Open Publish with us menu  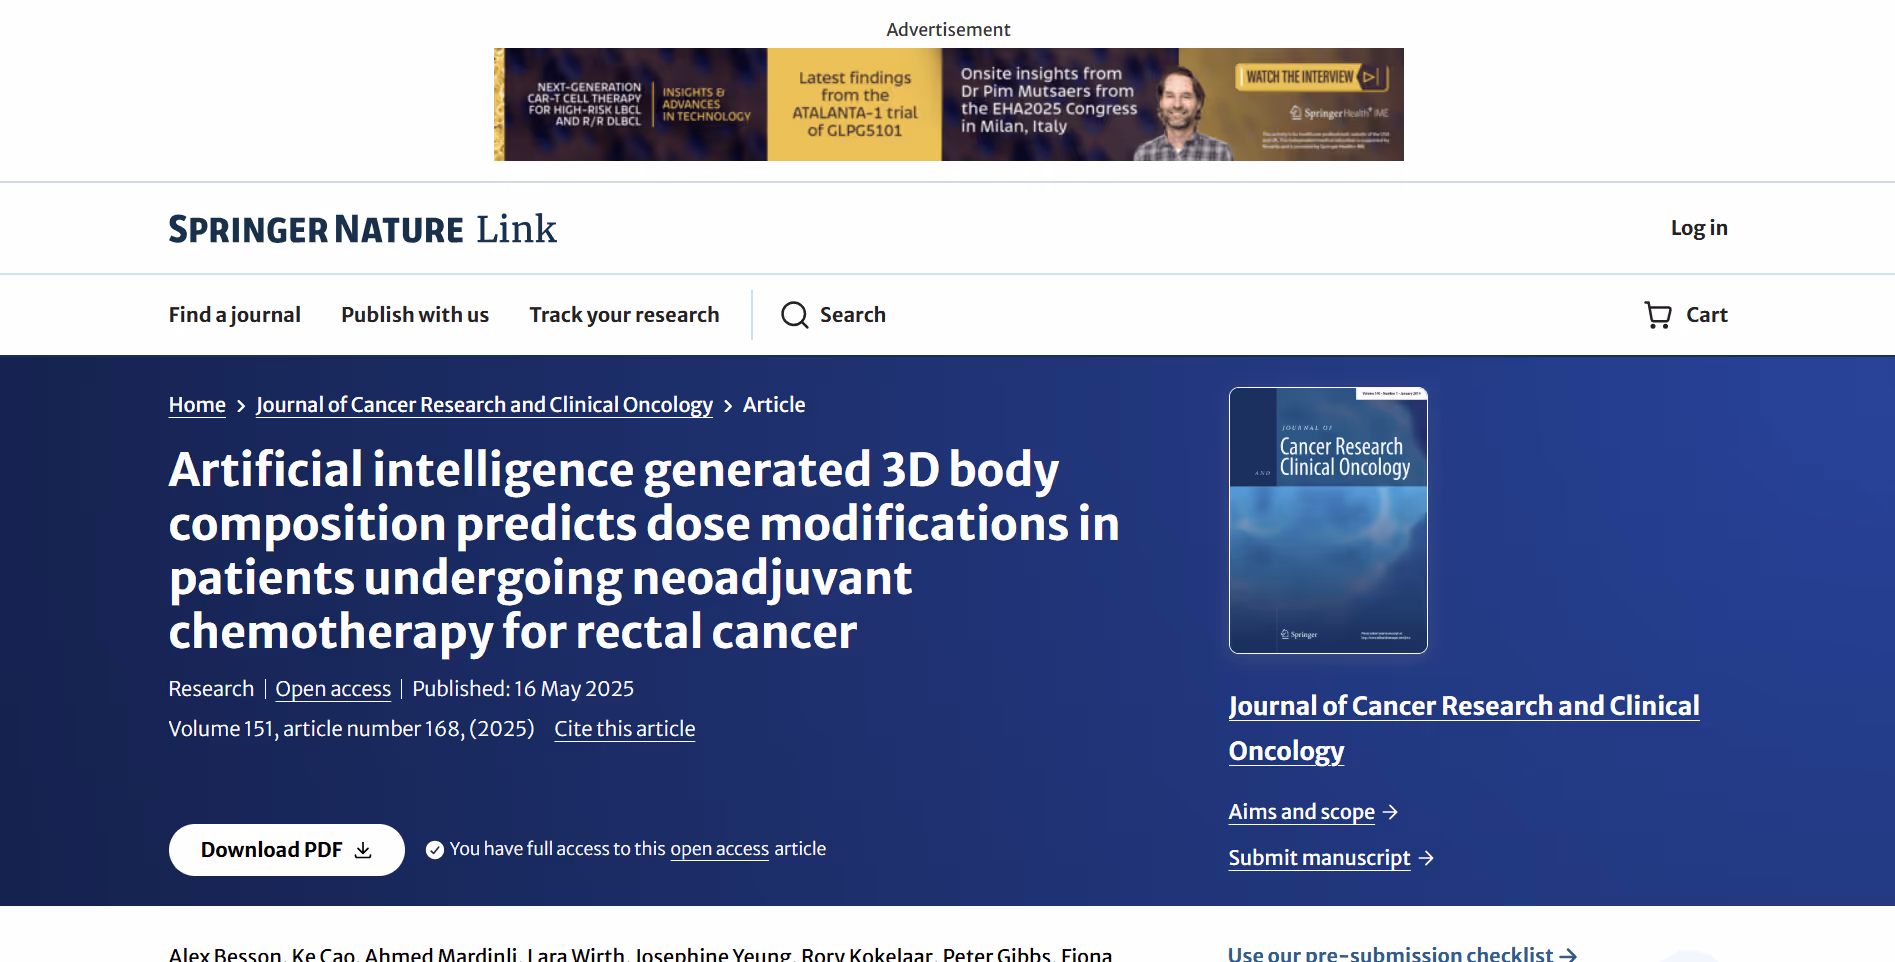pos(415,315)
